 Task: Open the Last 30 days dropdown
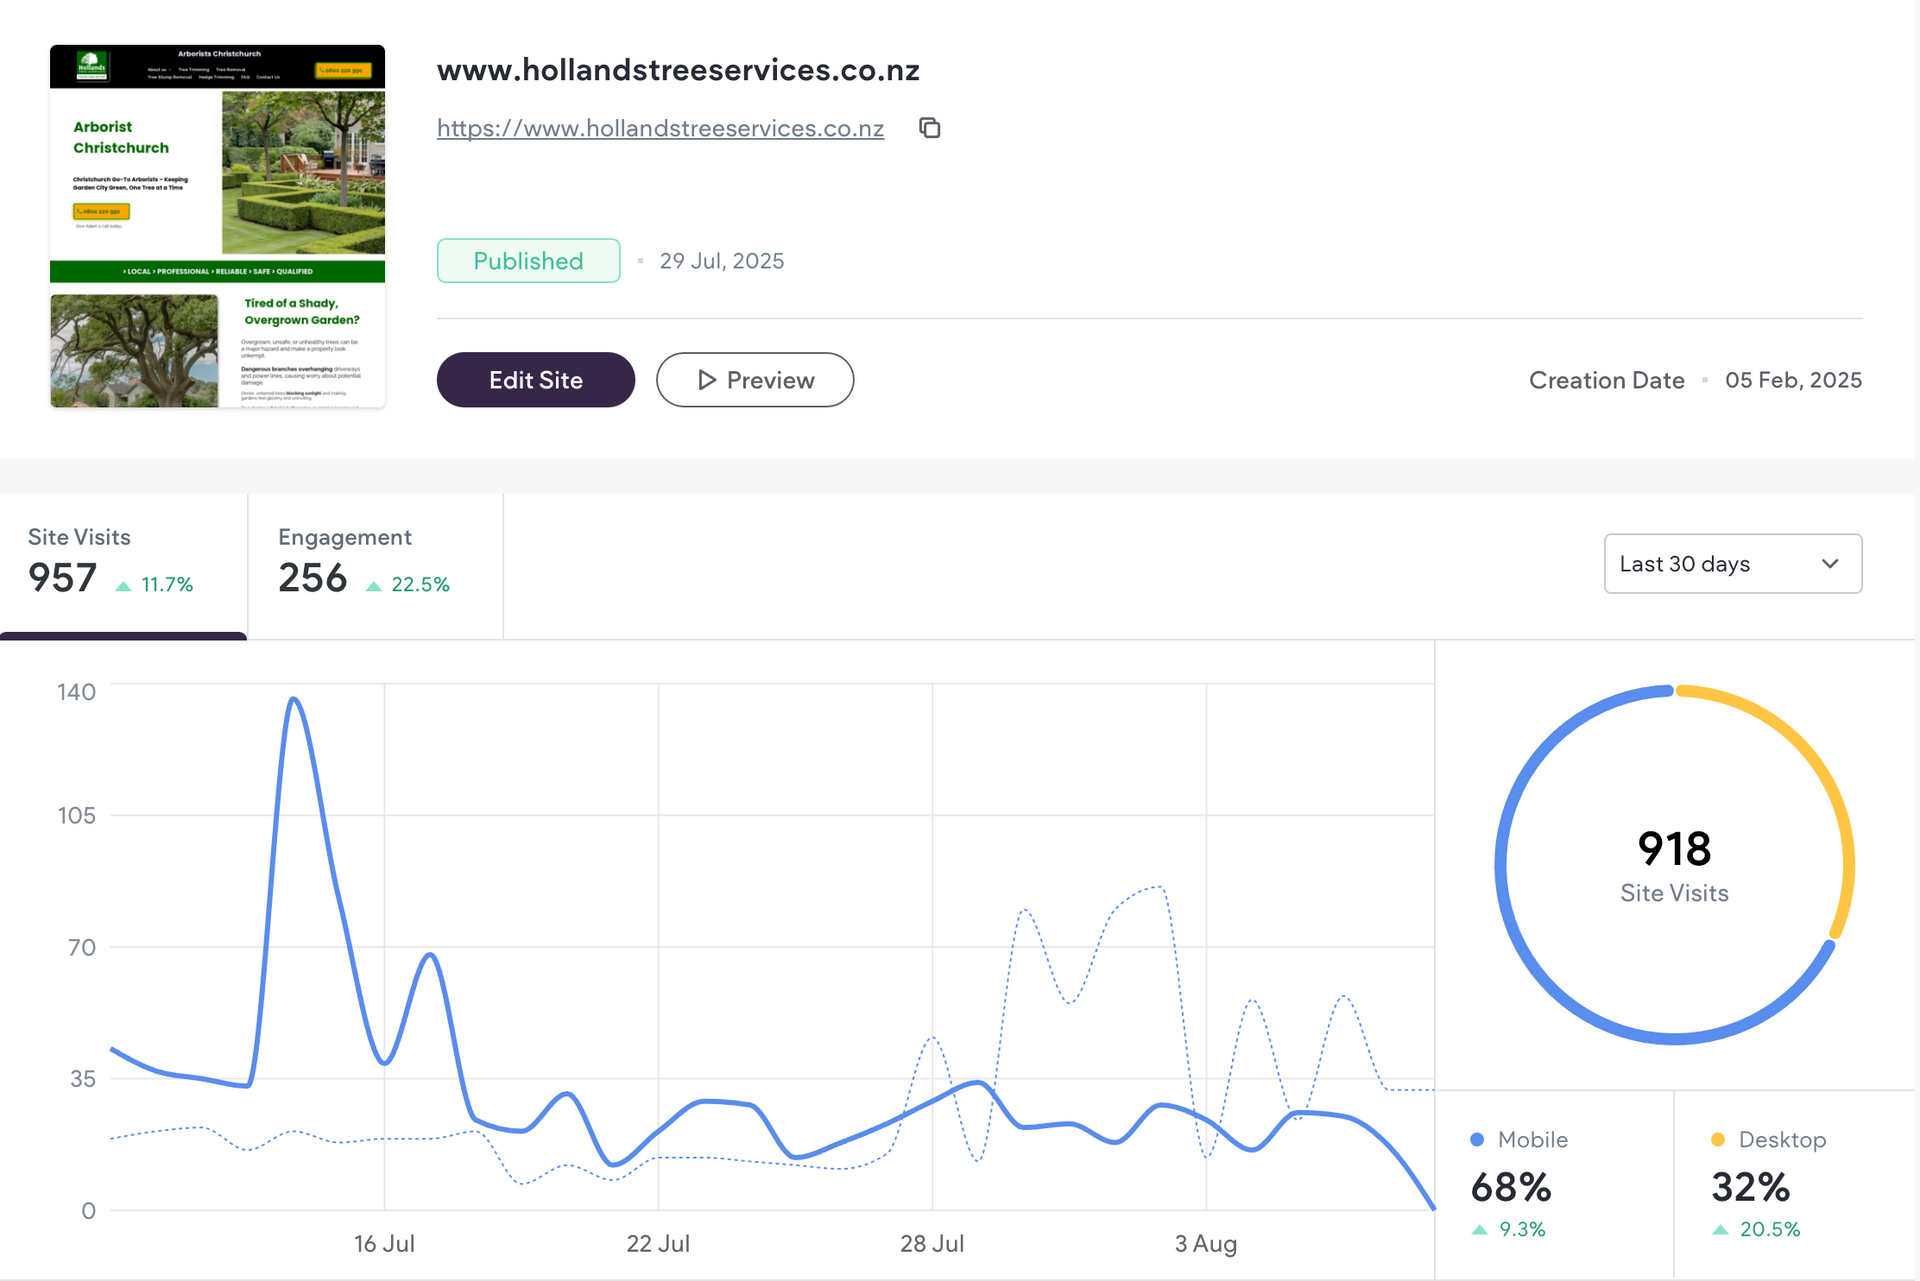click(1732, 564)
